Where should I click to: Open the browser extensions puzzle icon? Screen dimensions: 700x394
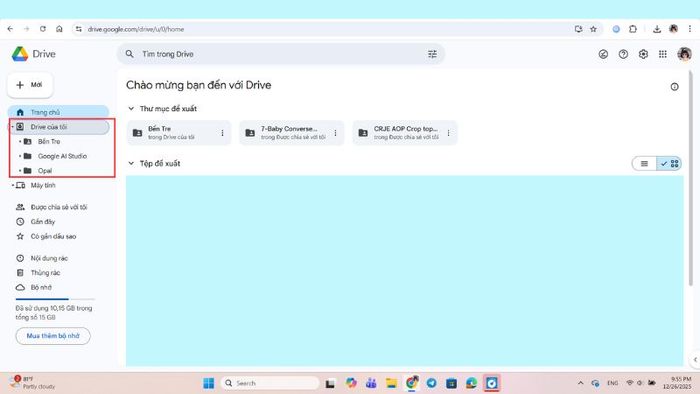pyautogui.click(x=633, y=29)
